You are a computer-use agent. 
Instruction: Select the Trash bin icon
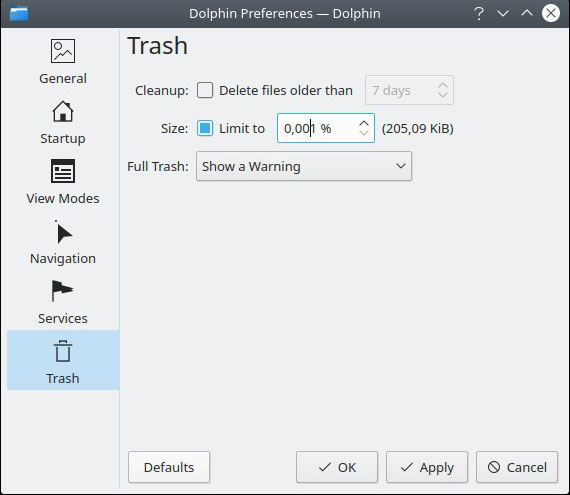(63, 351)
